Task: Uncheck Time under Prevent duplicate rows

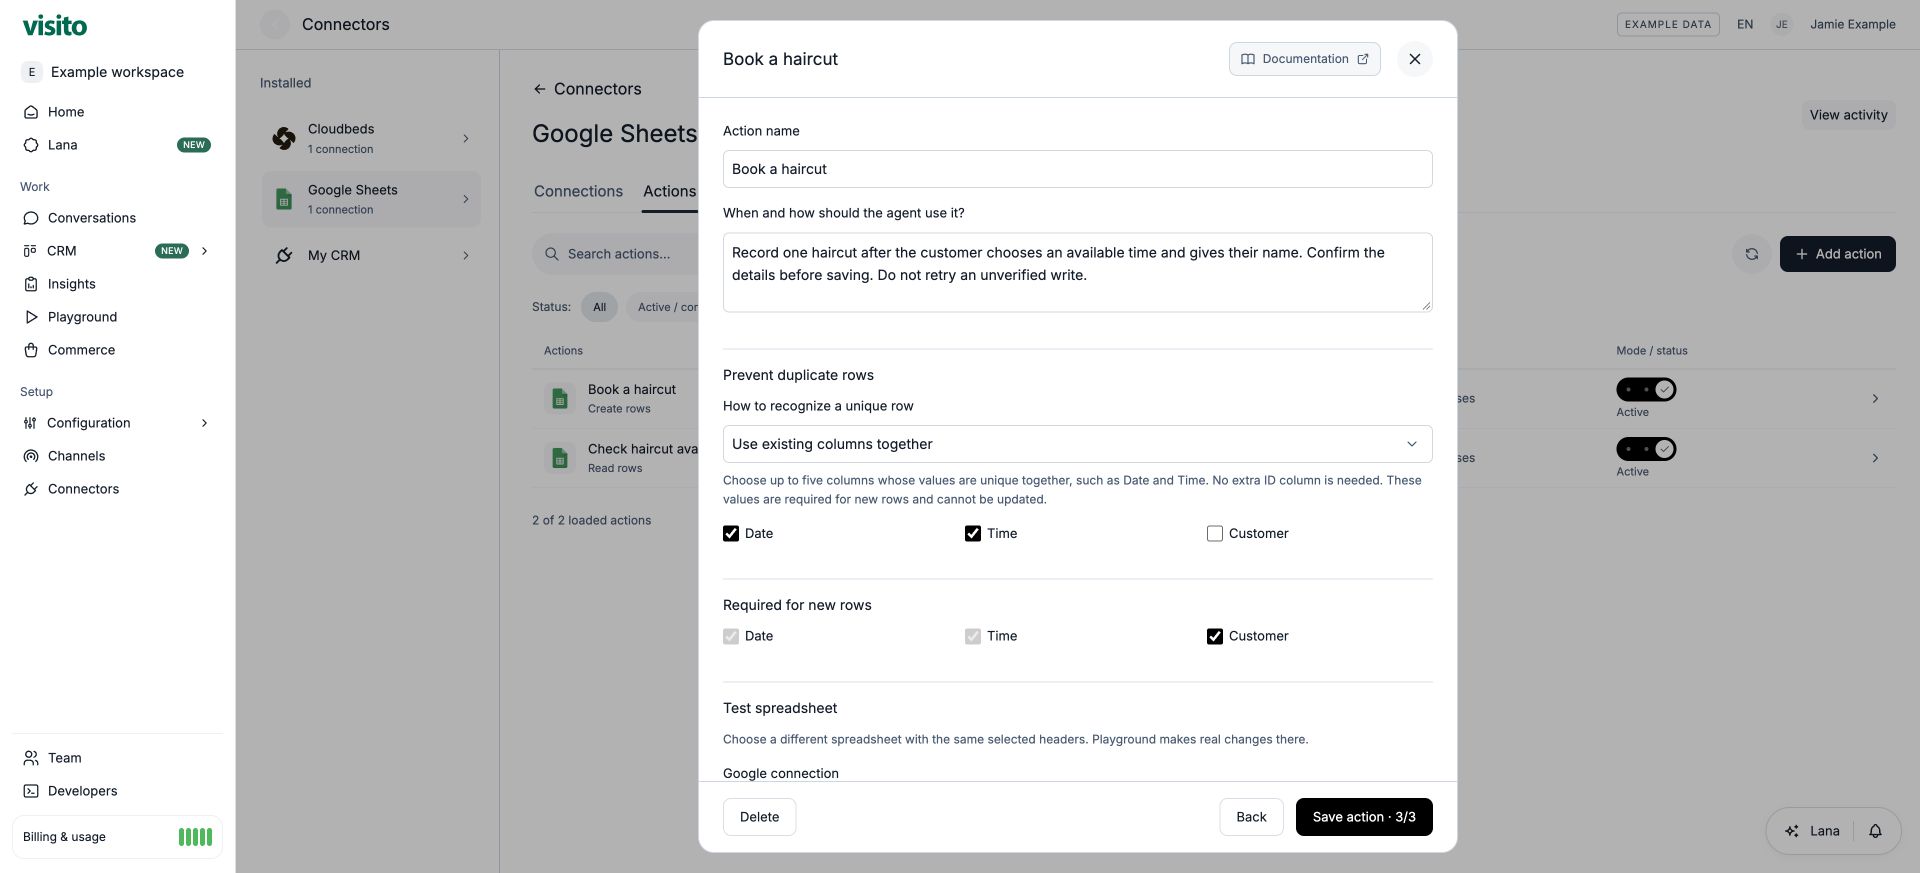Action: 973,534
